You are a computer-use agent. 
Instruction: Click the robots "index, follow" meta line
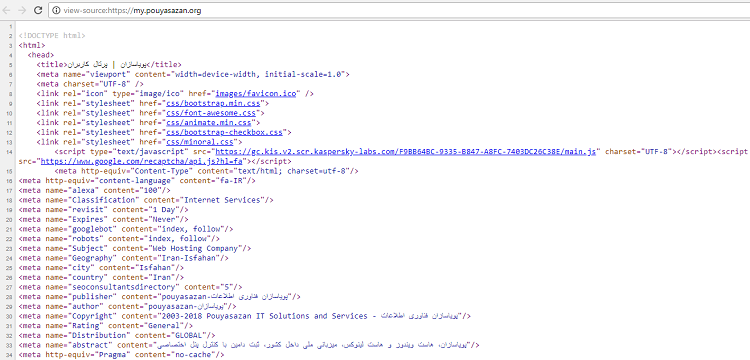pos(119,239)
